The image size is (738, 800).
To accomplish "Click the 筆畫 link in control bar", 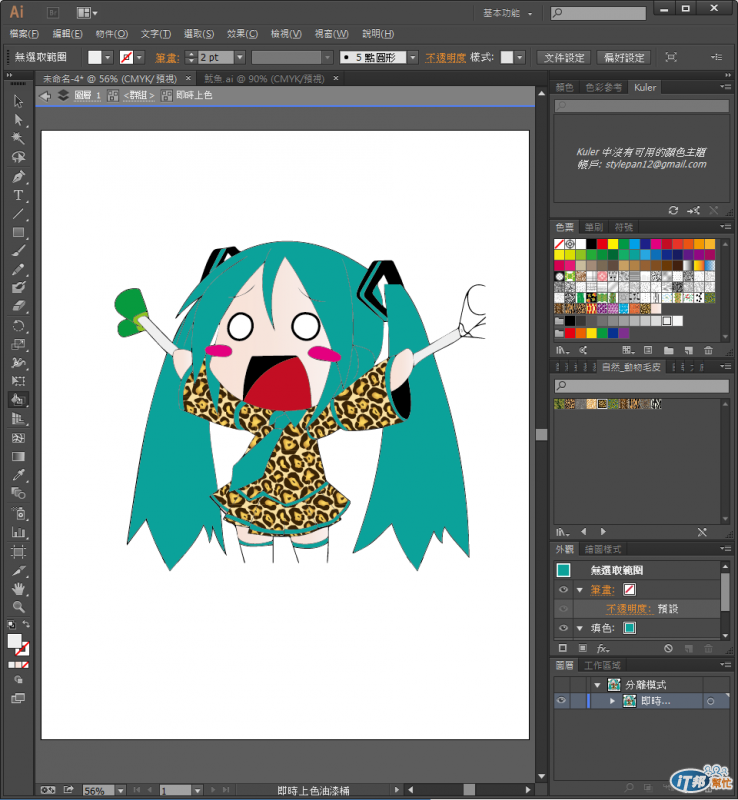I will [167, 58].
